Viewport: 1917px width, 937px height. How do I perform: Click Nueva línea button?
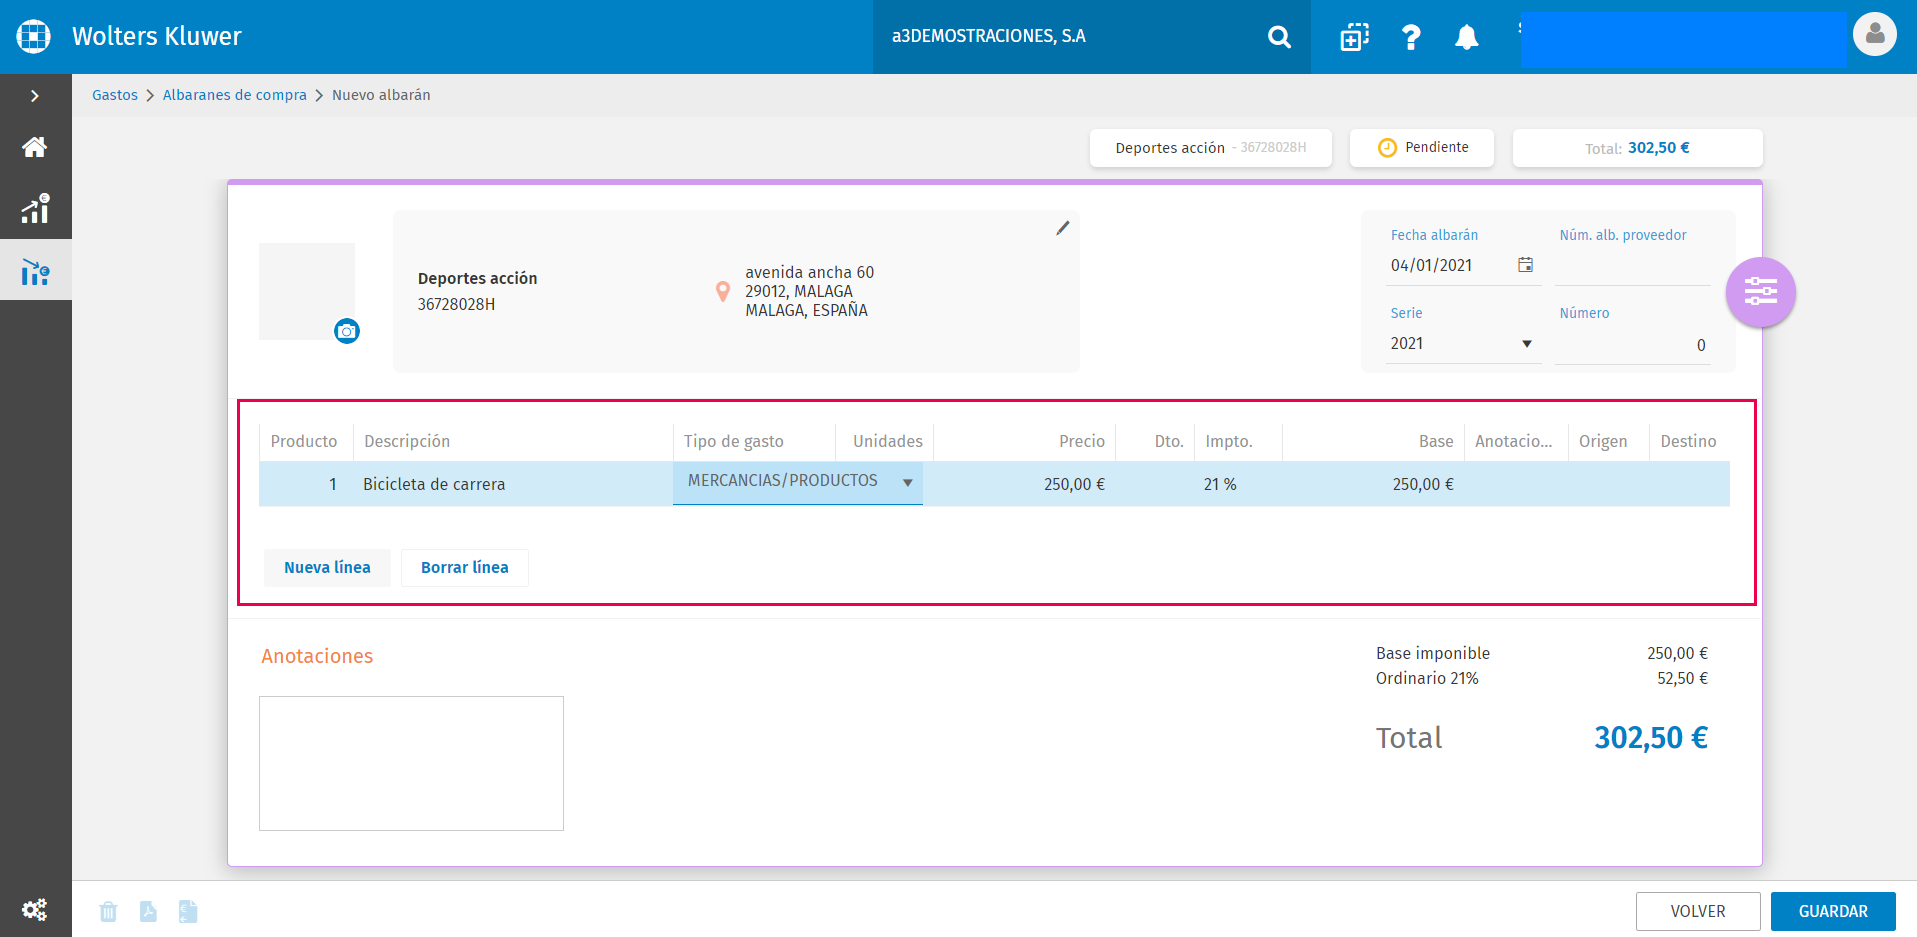click(x=327, y=567)
